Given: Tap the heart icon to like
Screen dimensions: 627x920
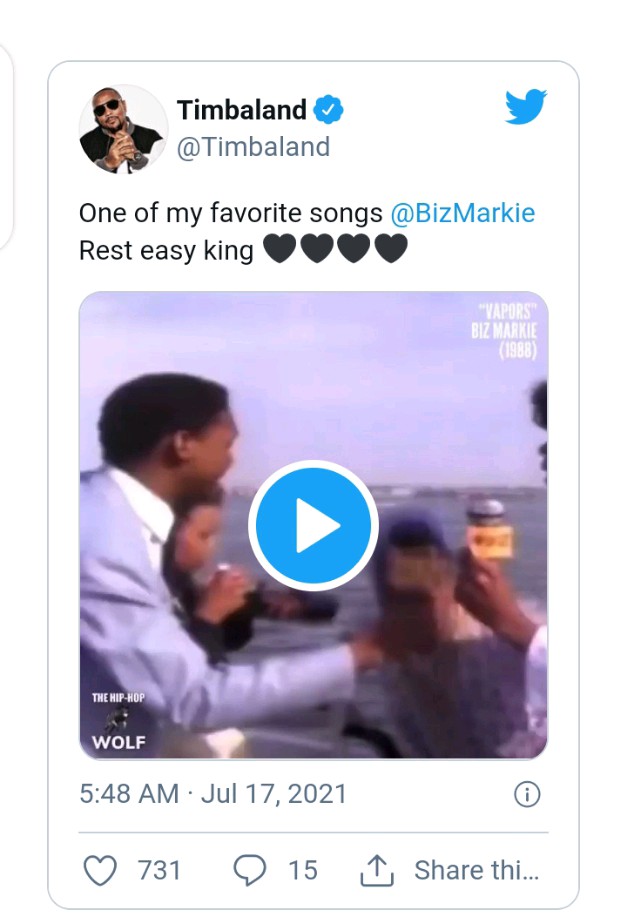Looking at the screenshot, I should tap(101, 870).
